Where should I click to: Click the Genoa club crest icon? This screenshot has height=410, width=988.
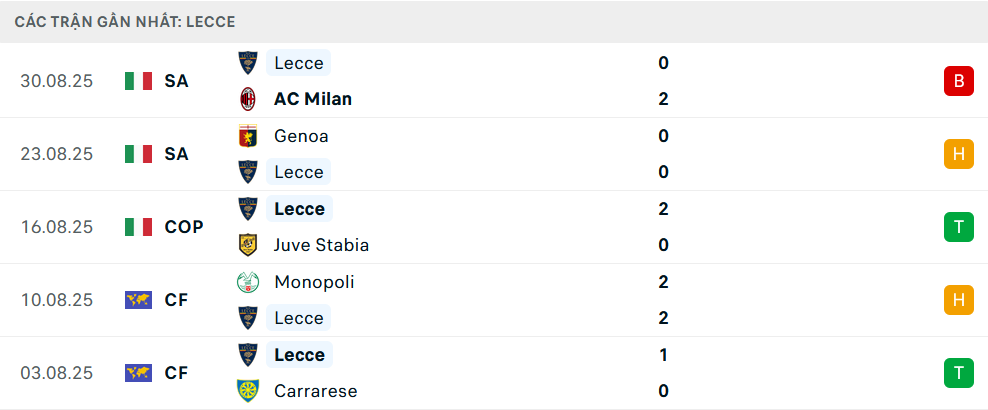coord(247,136)
